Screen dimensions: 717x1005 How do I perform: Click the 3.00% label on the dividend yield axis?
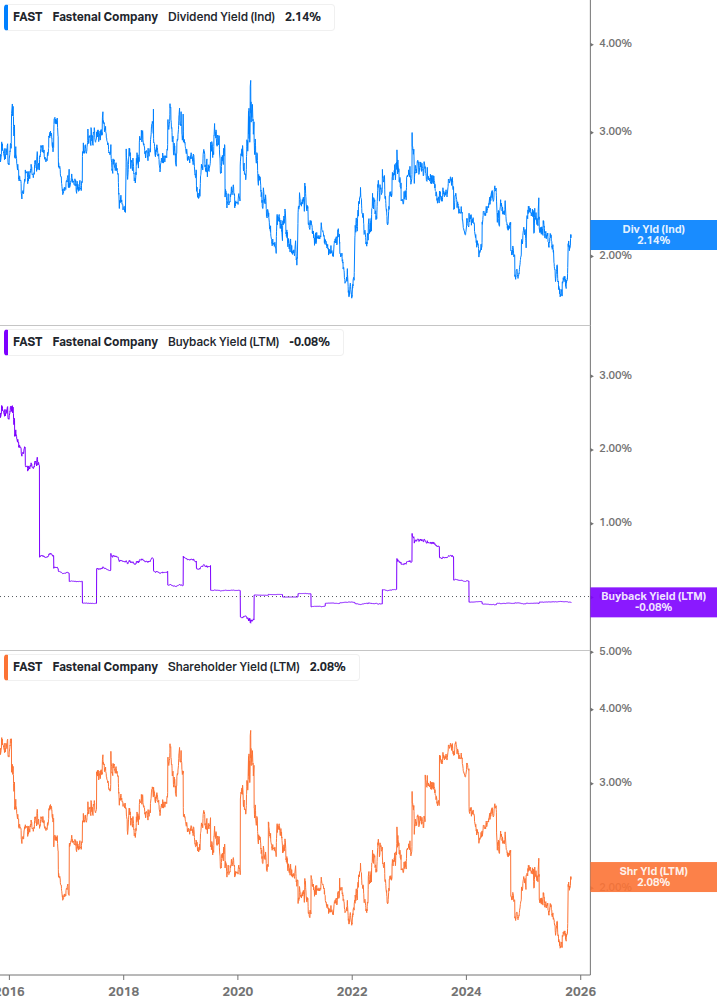coord(615,131)
